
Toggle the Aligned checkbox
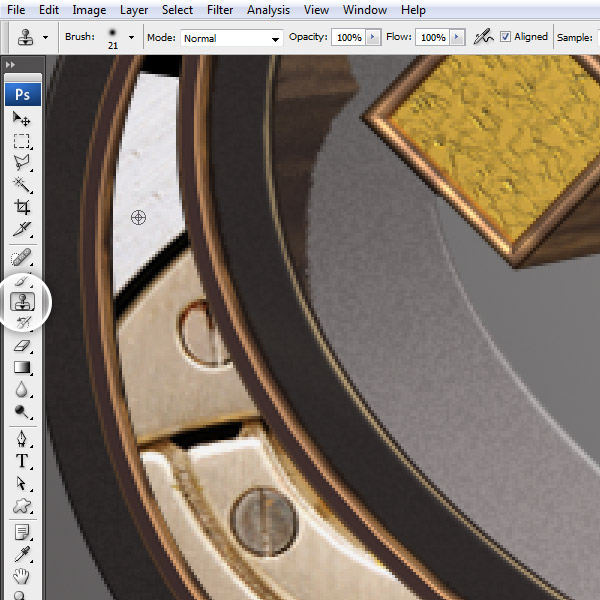[505, 37]
